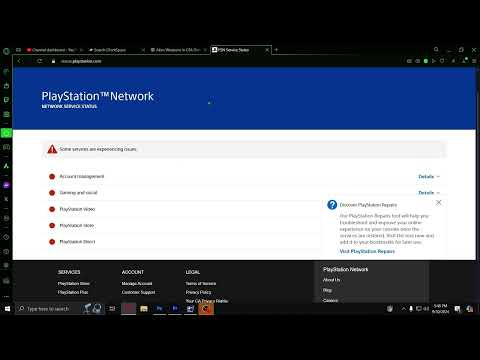
Task: Open the browser easy setup menu icon
Action: click(474, 61)
